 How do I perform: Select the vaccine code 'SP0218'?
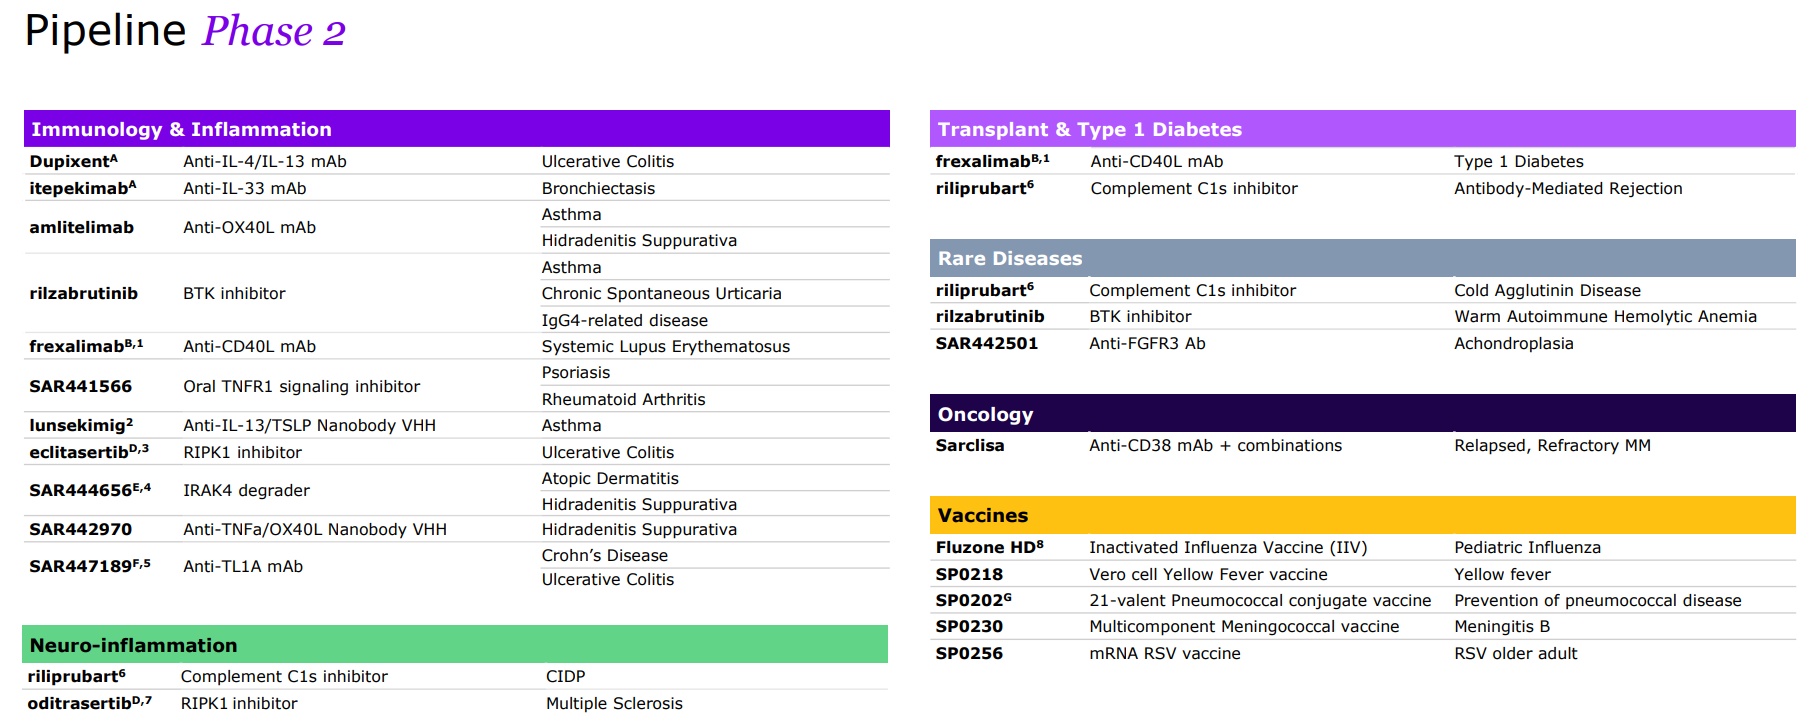[x=969, y=574]
